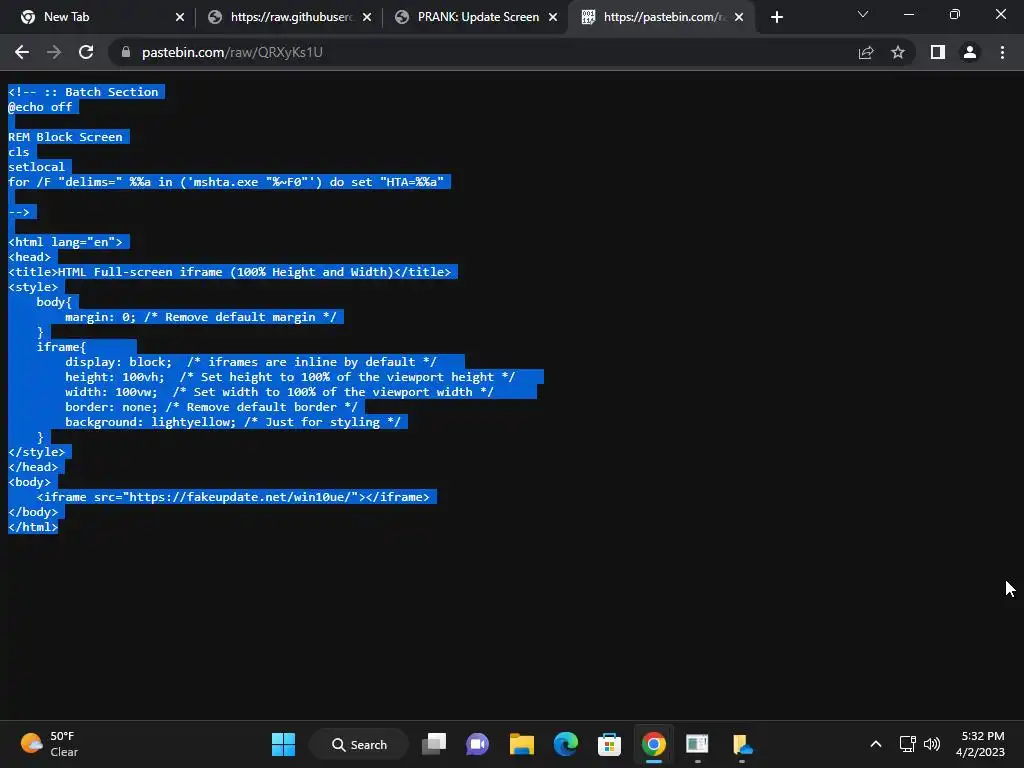The image size is (1024, 768).
Task: Click the fakeupdate.net iframe src line
Action: pyautogui.click(x=233, y=498)
